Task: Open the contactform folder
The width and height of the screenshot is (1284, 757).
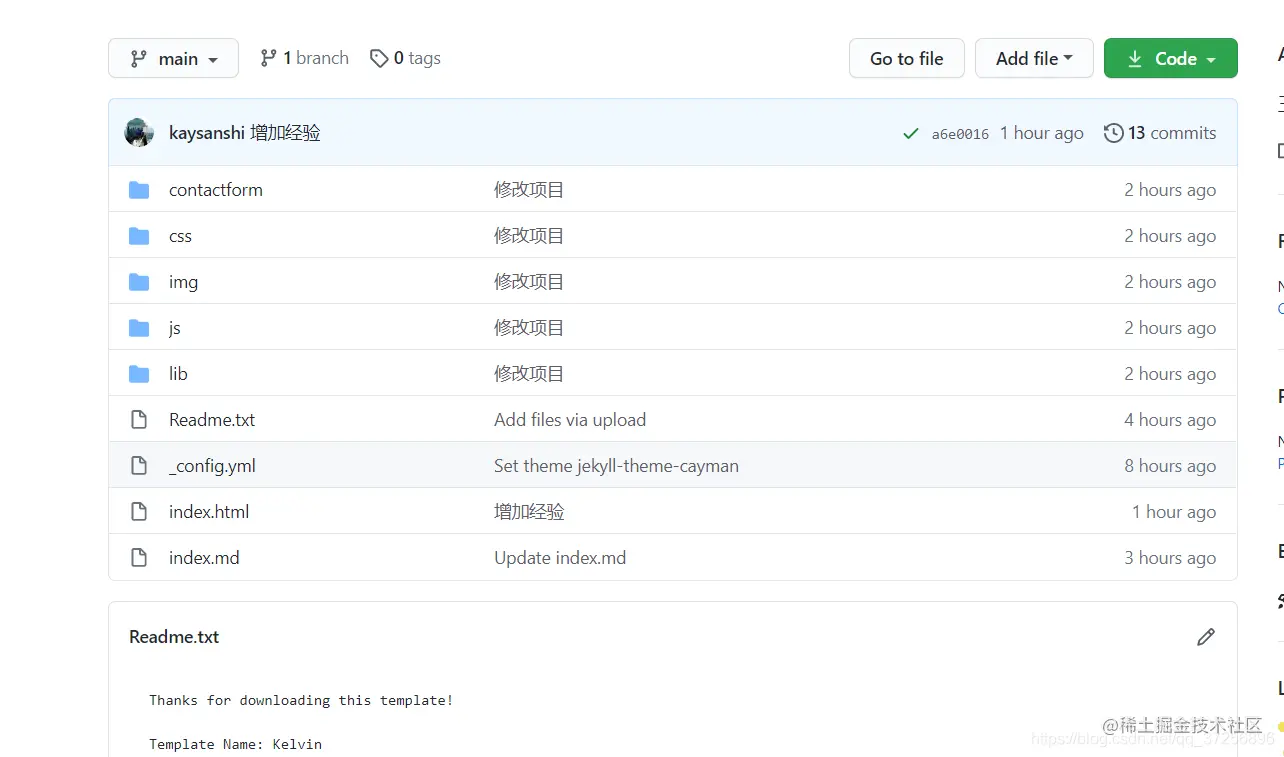Action: 216,190
